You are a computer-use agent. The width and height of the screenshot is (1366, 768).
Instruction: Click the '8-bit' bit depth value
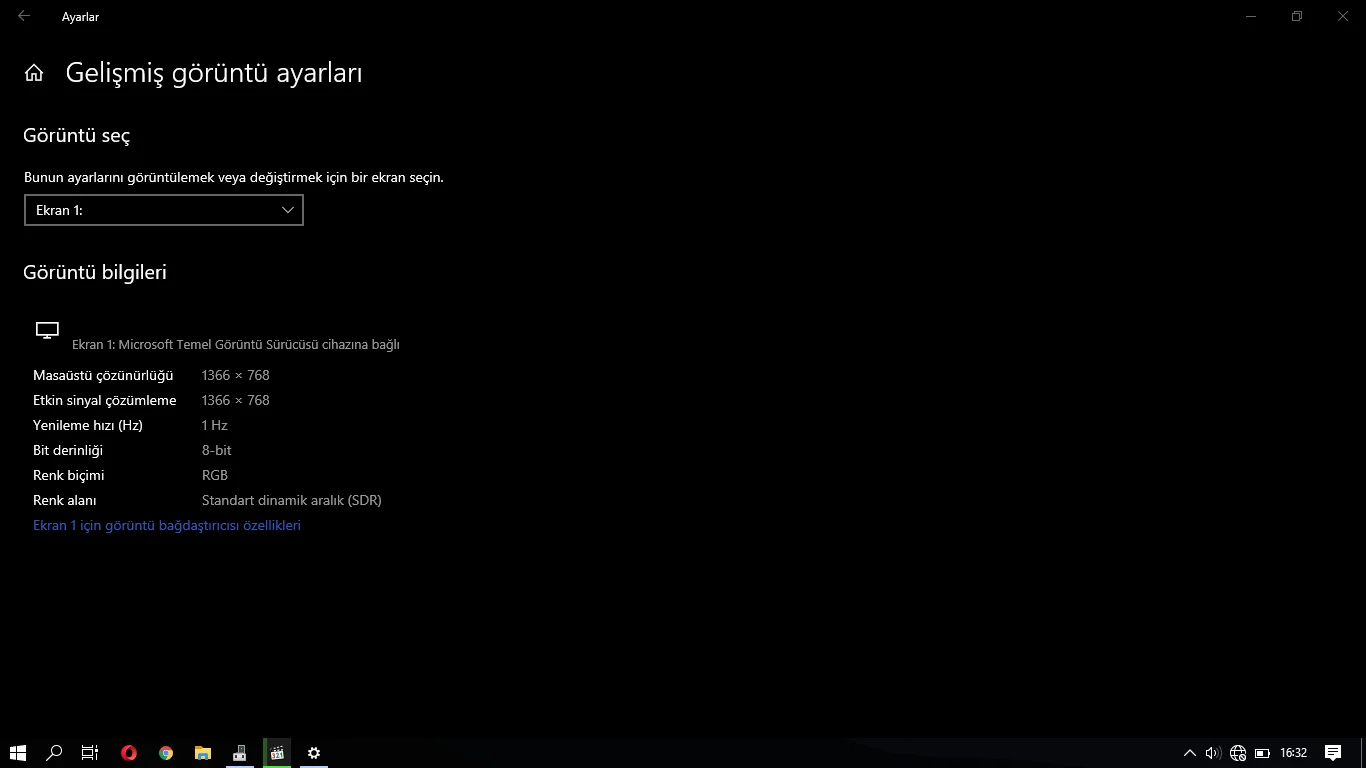217,450
